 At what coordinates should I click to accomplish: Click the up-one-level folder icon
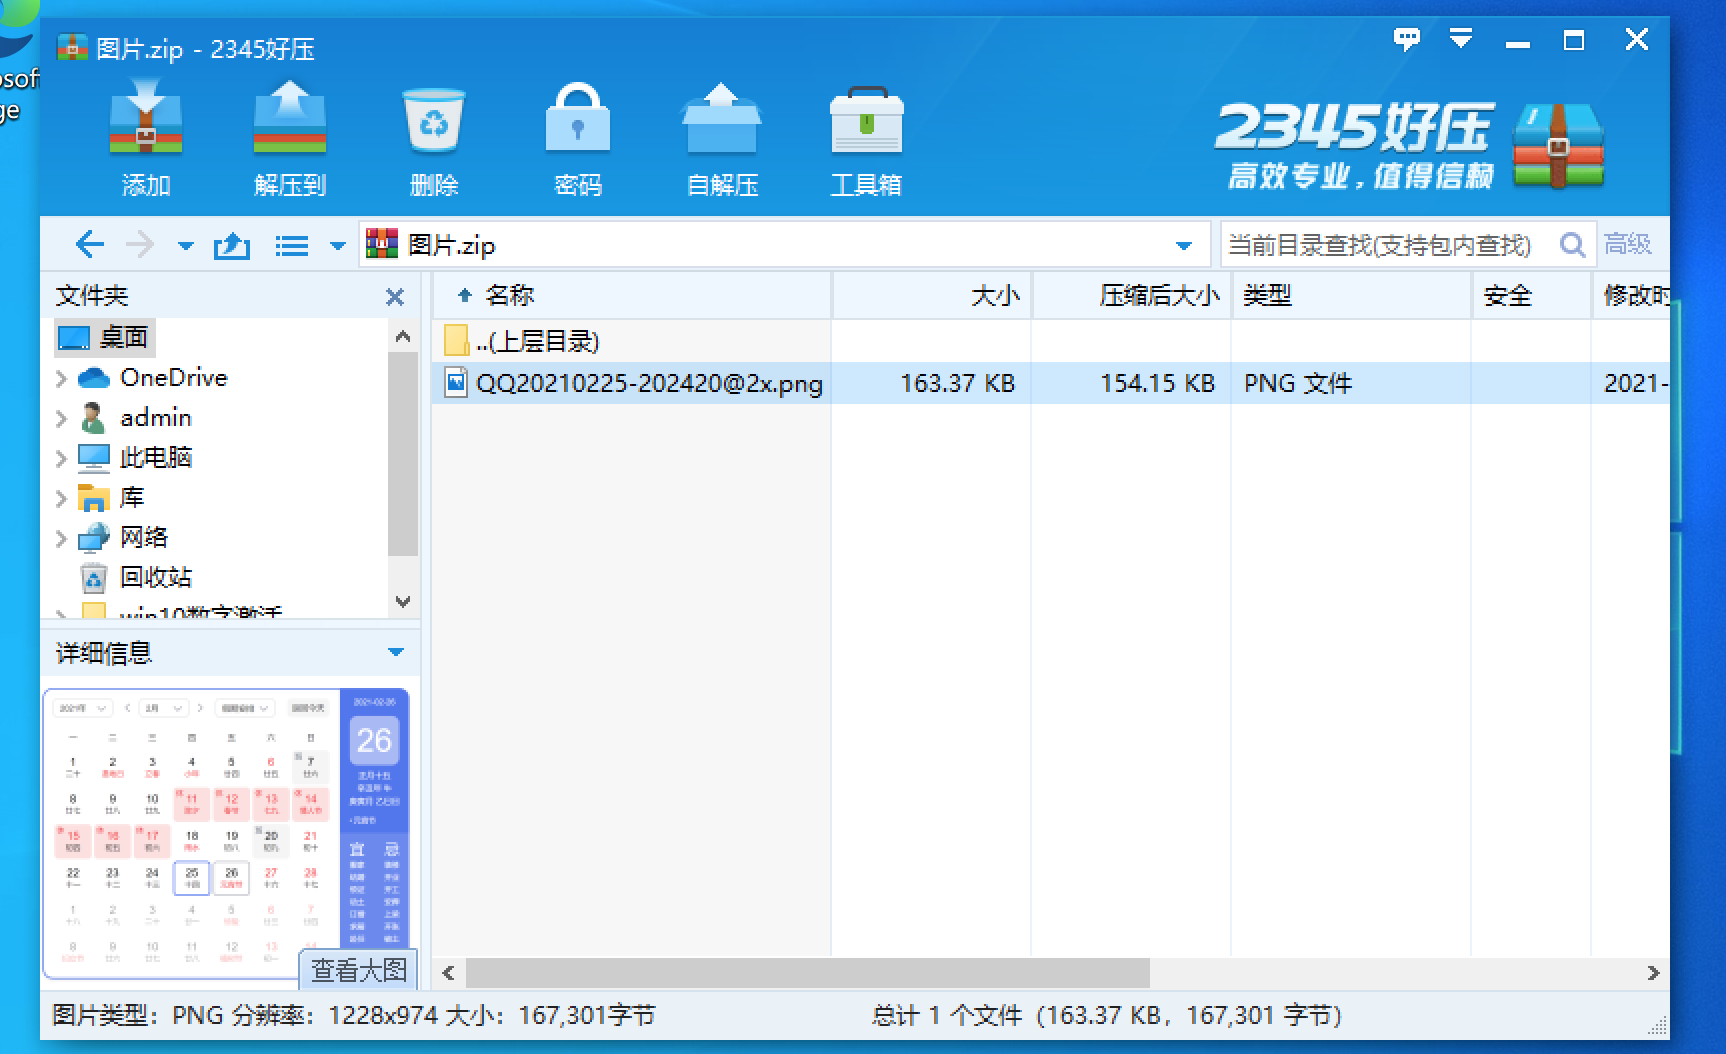232,245
